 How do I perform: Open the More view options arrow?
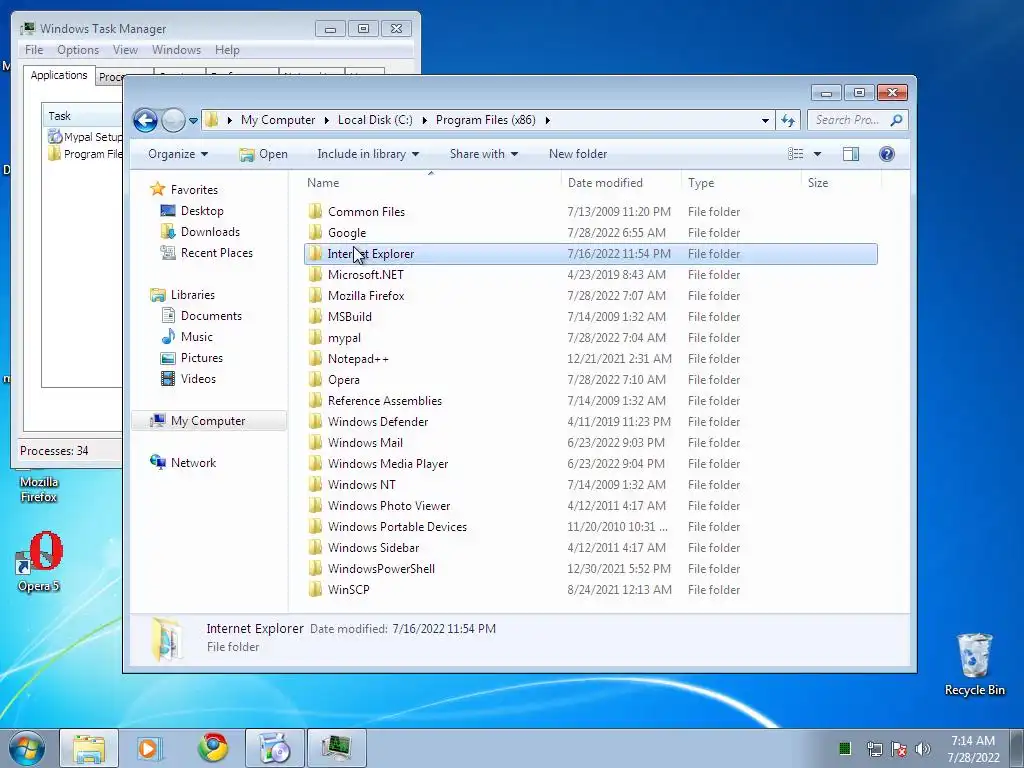point(817,154)
